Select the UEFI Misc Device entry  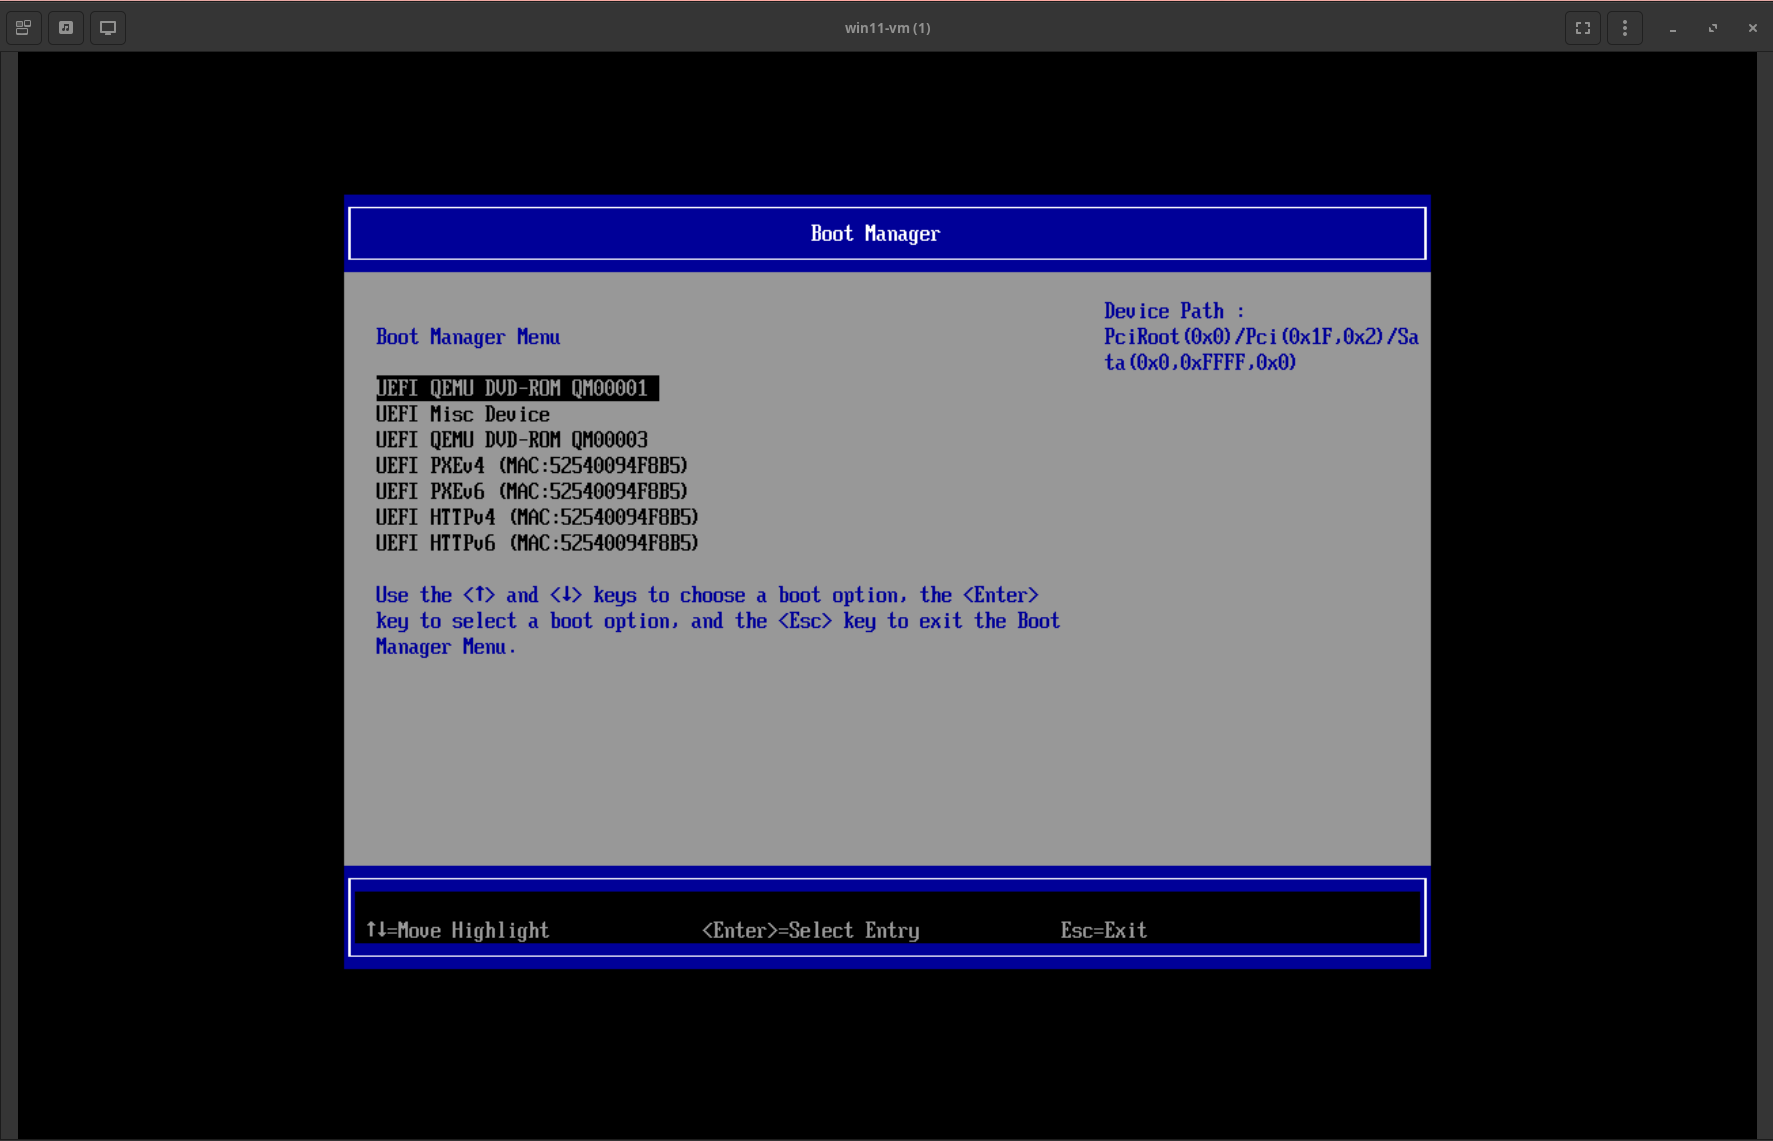click(x=462, y=414)
